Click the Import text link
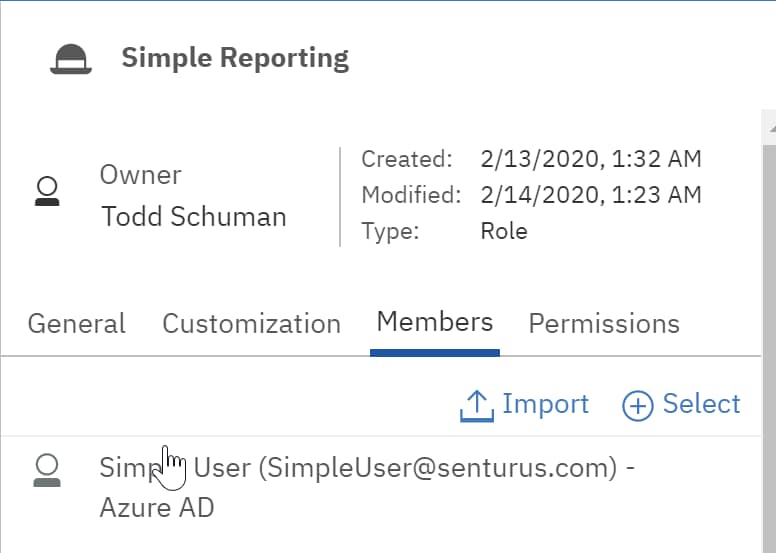 (545, 404)
